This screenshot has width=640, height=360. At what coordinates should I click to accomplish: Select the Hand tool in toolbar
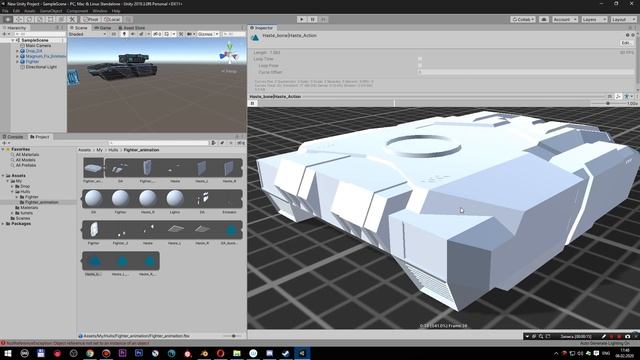(x=8, y=19)
